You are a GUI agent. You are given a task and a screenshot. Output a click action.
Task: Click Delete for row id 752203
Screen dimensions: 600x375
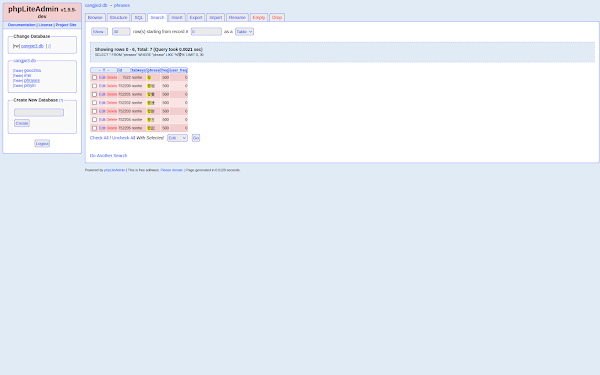tap(112, 111)
